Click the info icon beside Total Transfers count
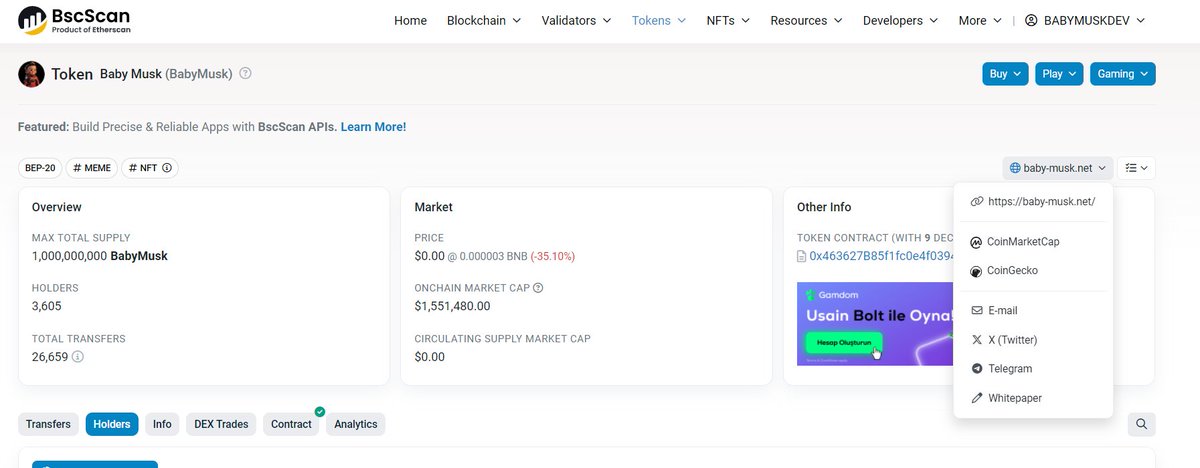Image resolution: width=1200 pixels, height=468 pixels. tap(78, 356)
